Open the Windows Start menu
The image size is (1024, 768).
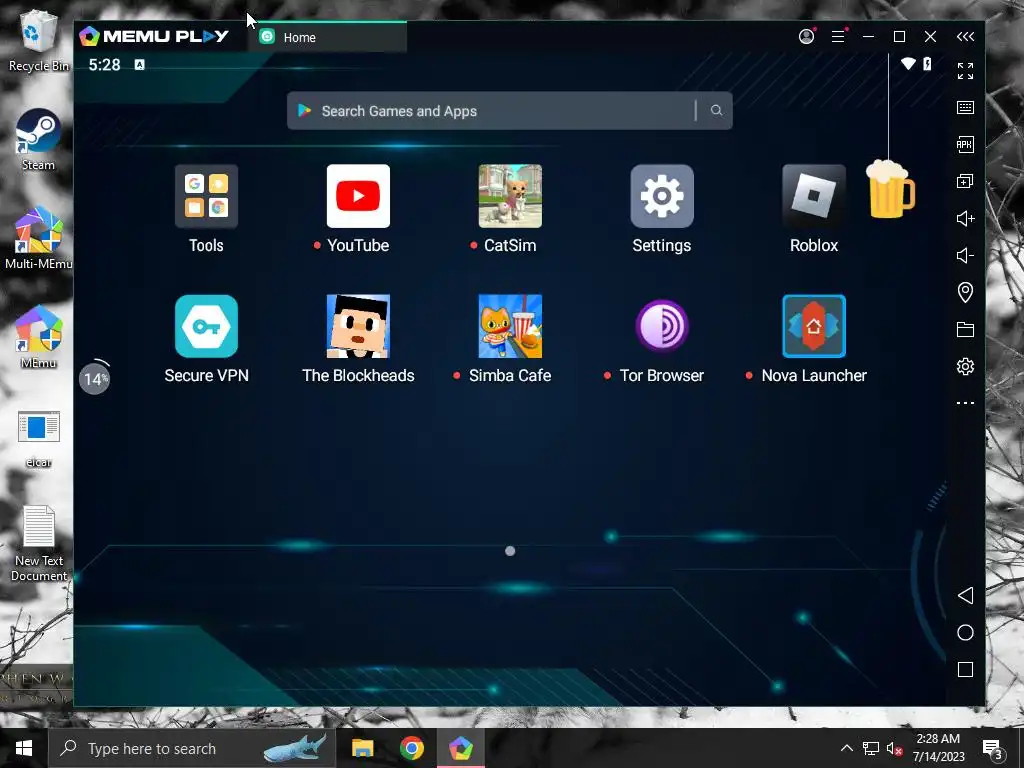pos(24,748)
